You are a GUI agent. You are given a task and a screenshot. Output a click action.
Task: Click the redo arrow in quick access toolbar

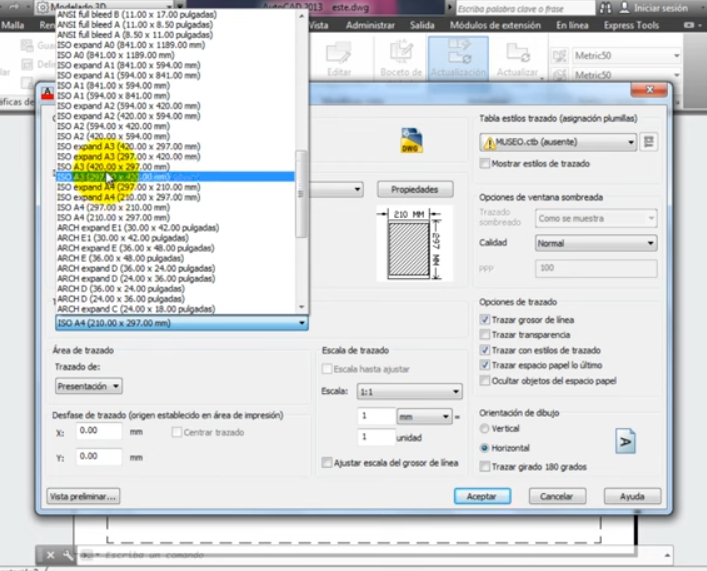(14, 7)
